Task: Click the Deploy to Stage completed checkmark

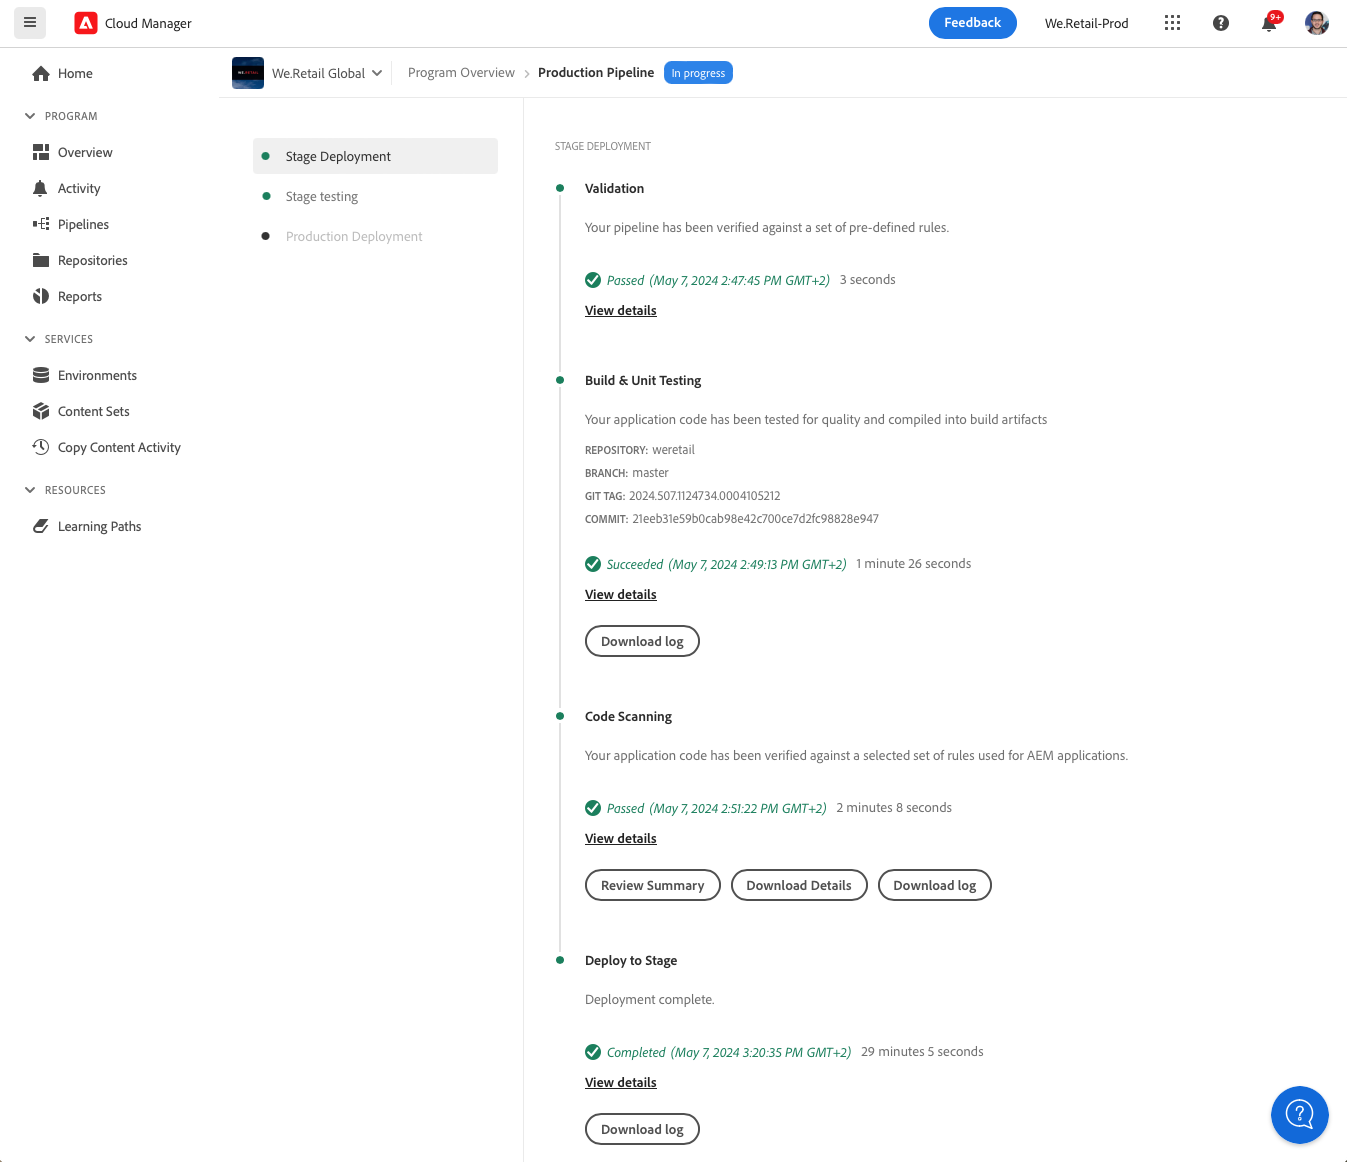Action: click(593, 1052)
